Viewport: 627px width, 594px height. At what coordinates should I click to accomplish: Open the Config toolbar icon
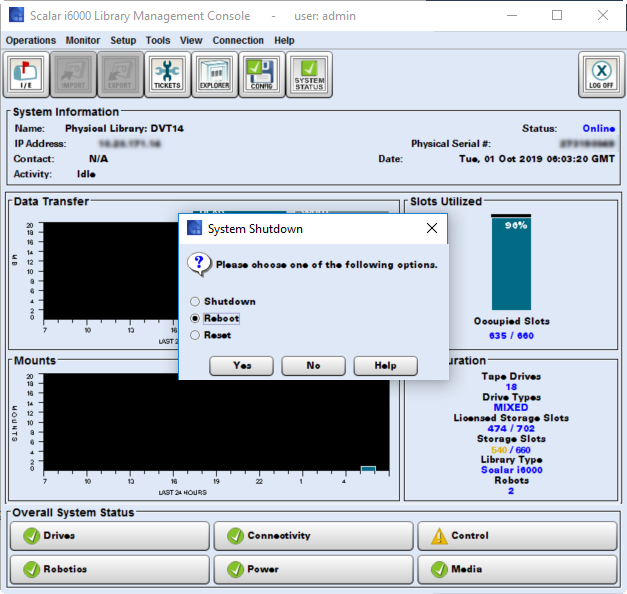click(x=262, y=74)
